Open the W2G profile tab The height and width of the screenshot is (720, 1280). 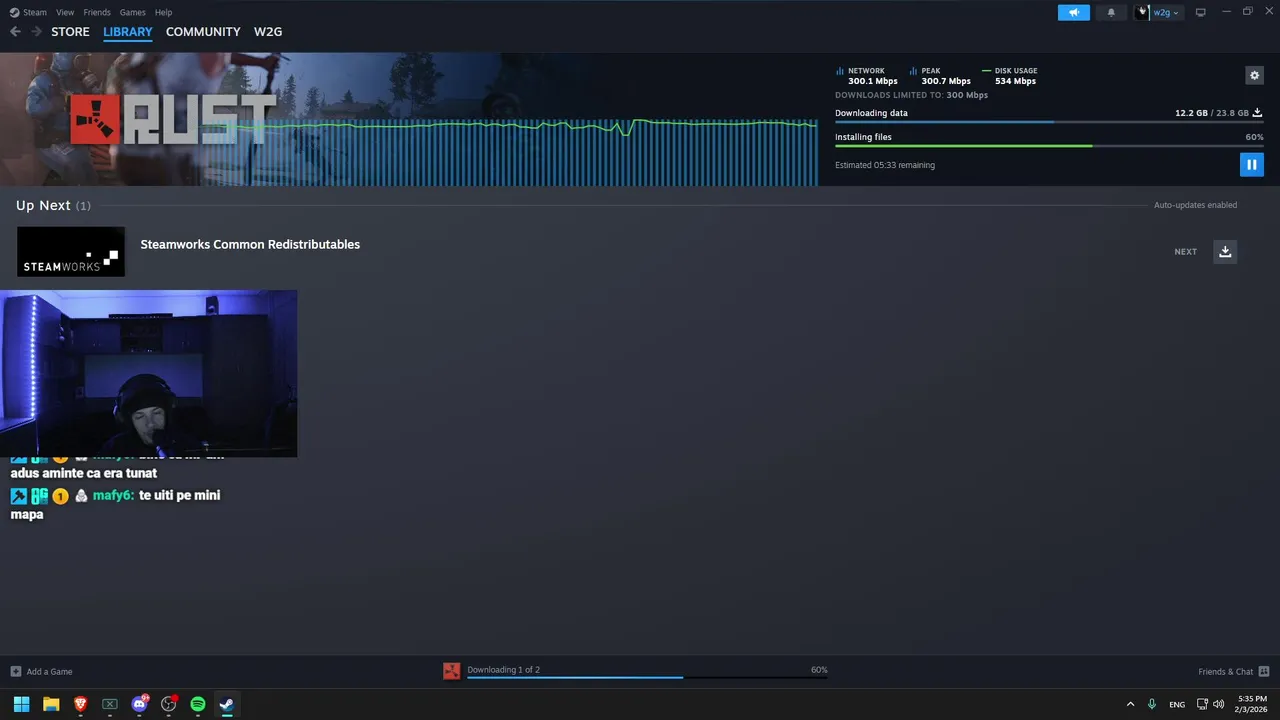click(268, 32)
